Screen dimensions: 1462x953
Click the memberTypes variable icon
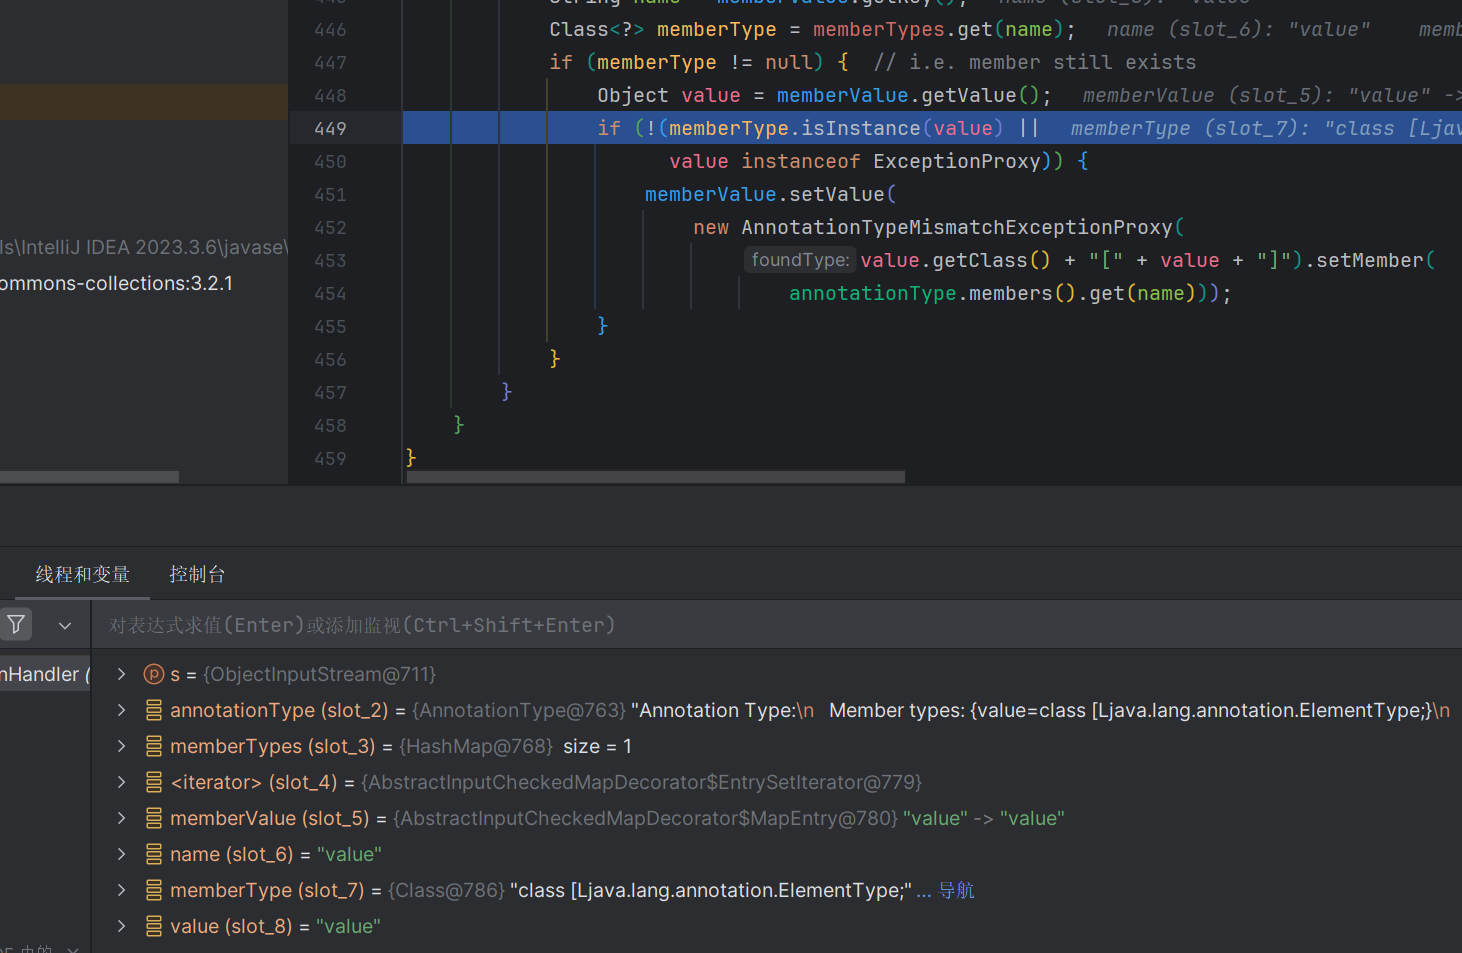click(x=154, y=747)
